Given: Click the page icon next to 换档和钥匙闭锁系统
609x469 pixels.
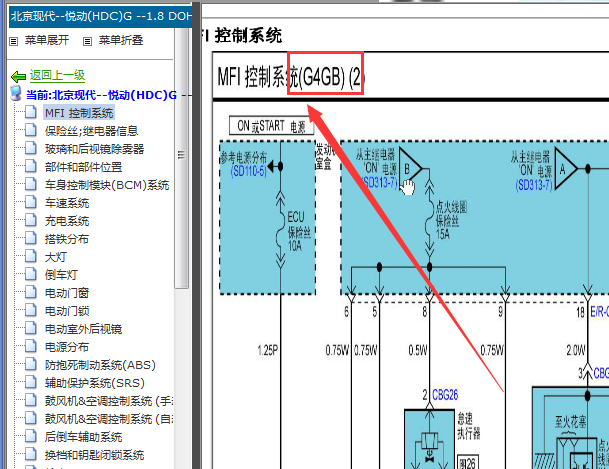Looking at the screenshot, I should [x=31, y=454].
